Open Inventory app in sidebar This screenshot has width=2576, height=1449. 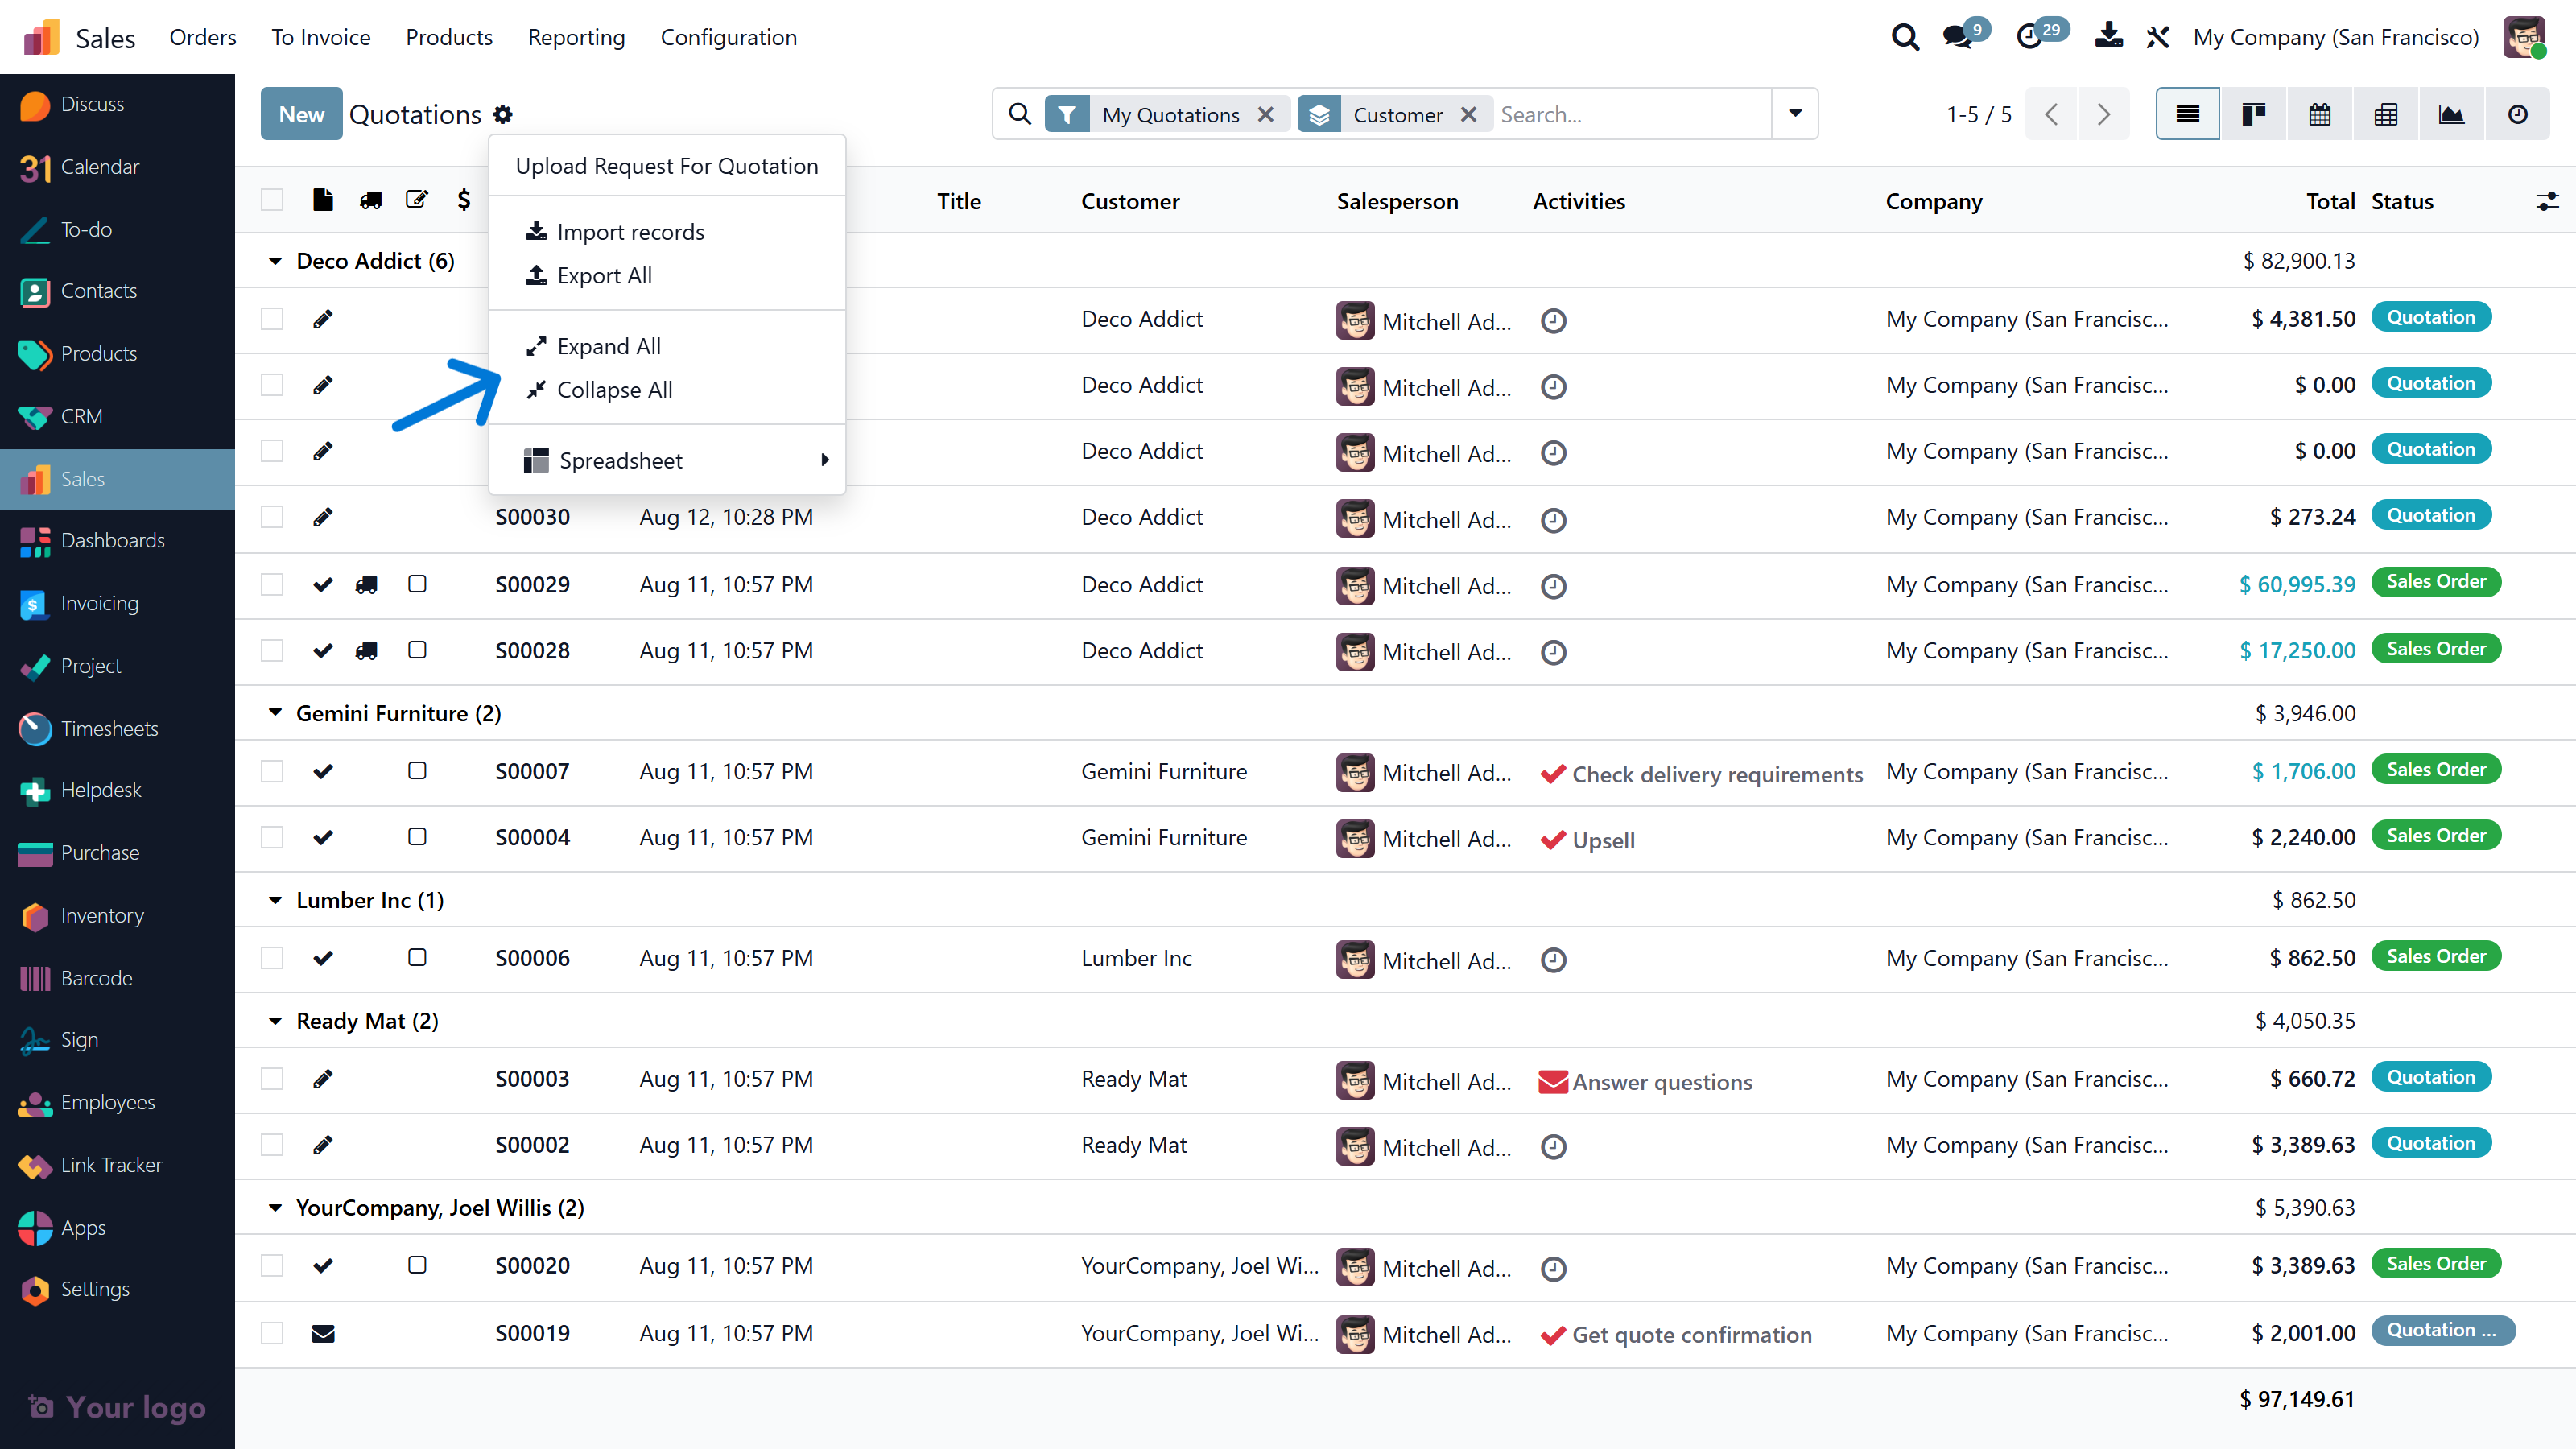pos(102,915)
